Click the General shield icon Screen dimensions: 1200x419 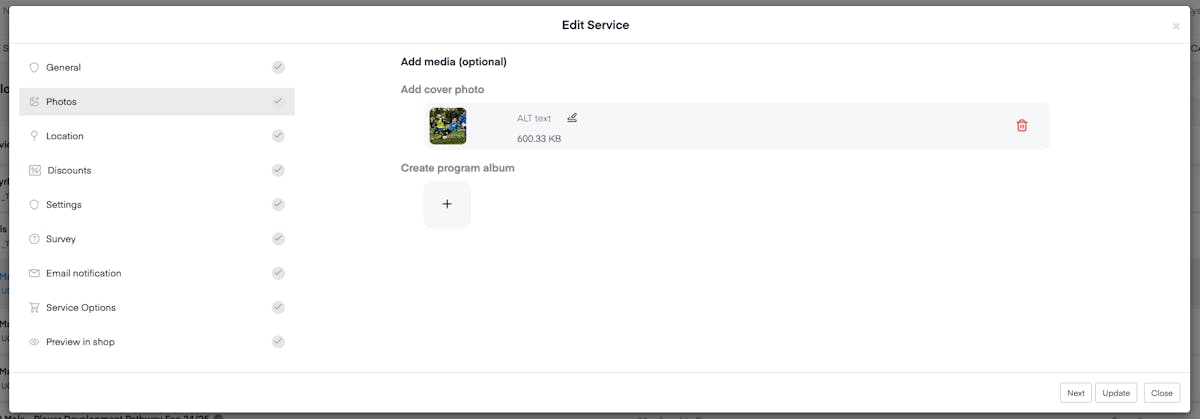34,68
